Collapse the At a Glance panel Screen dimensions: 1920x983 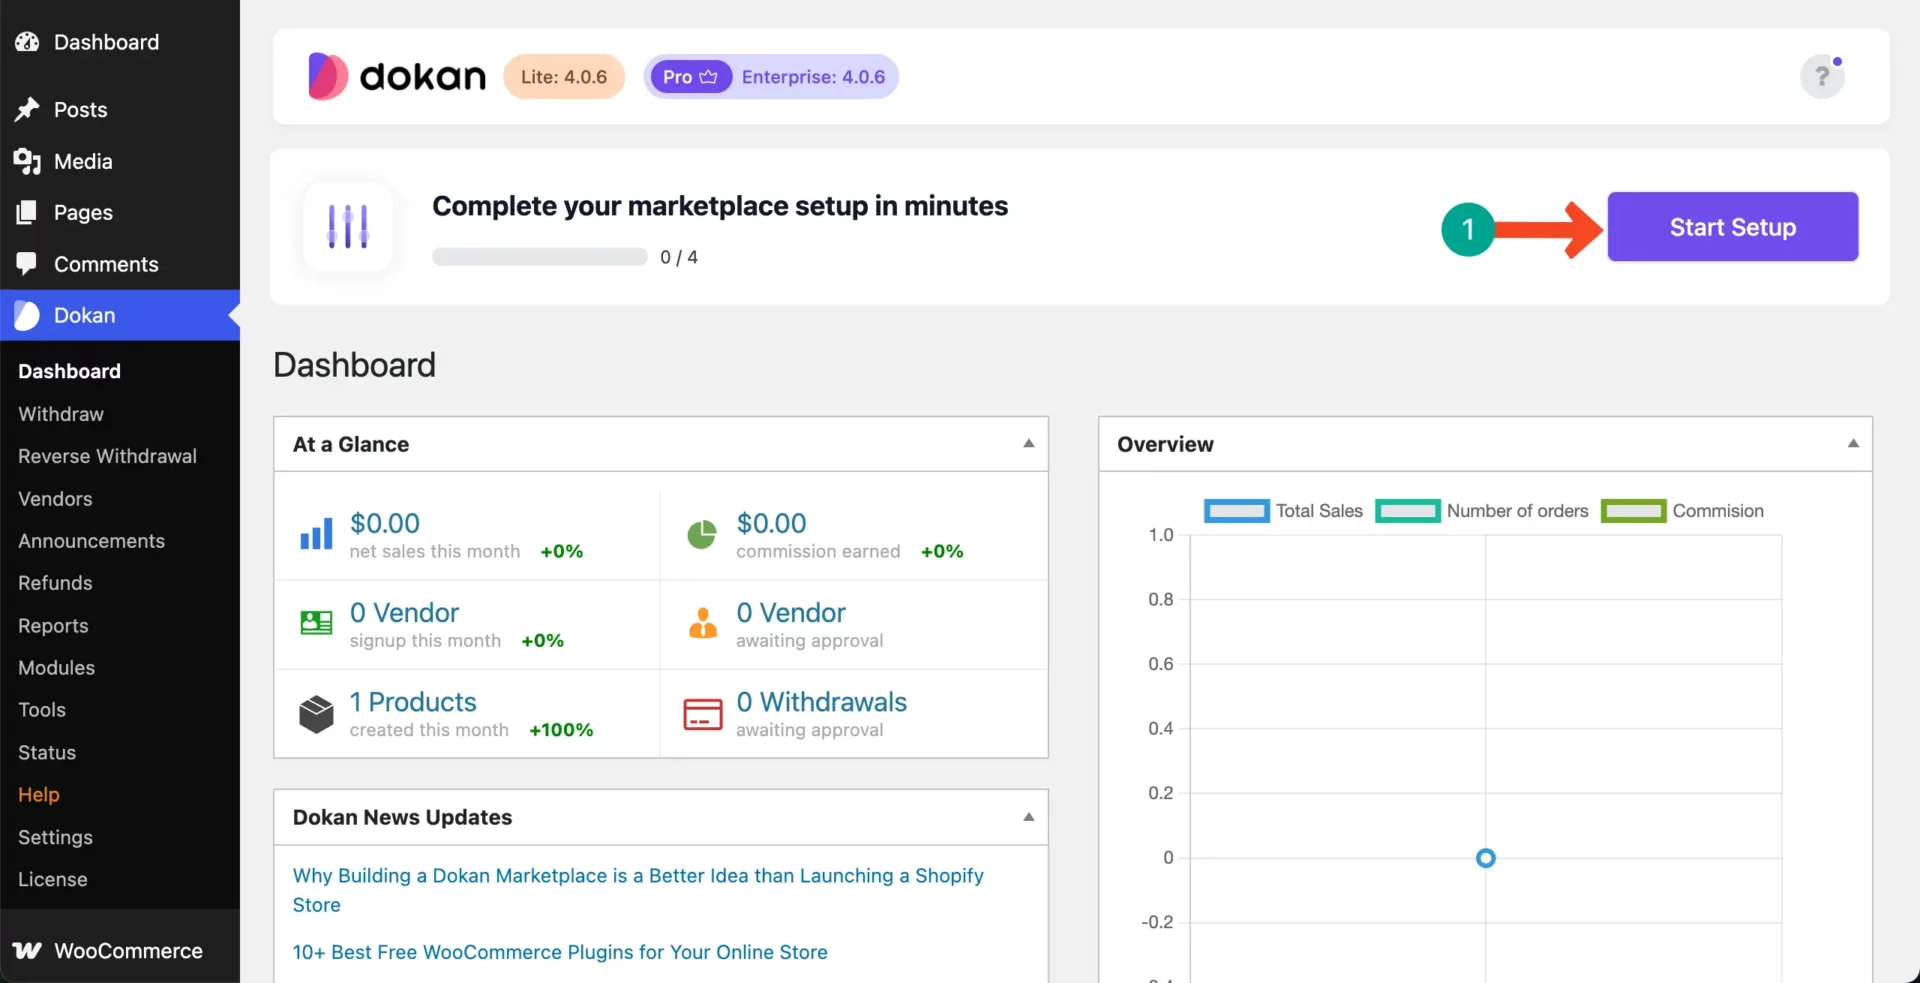coord(1028,443)
